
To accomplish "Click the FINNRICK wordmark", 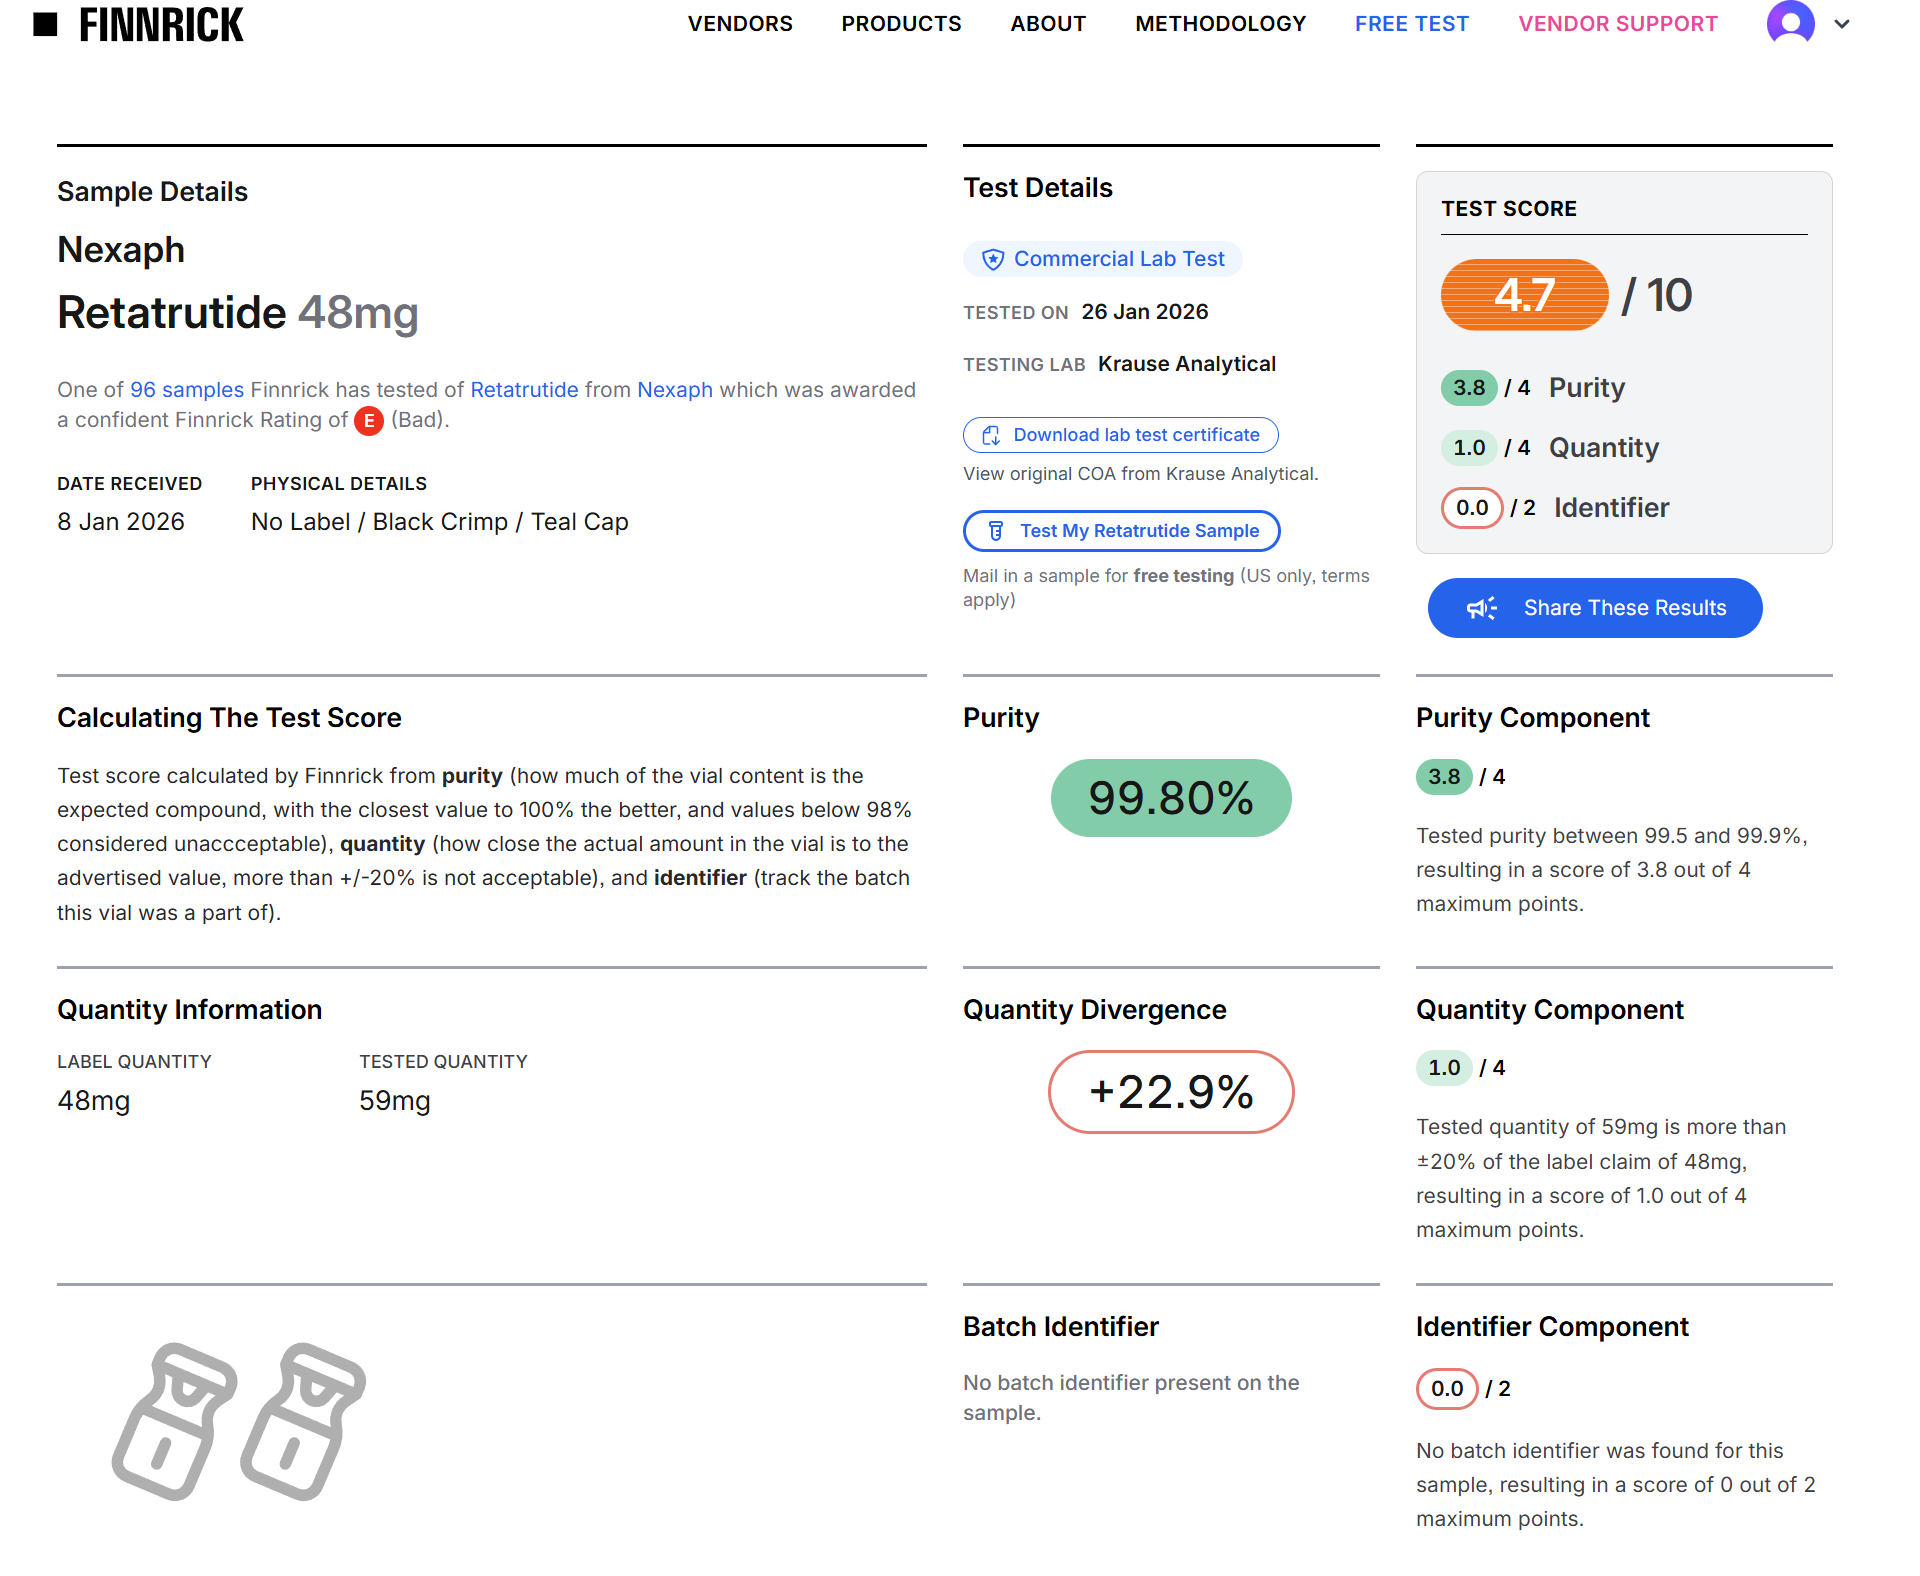I will [x=161, y=25].
